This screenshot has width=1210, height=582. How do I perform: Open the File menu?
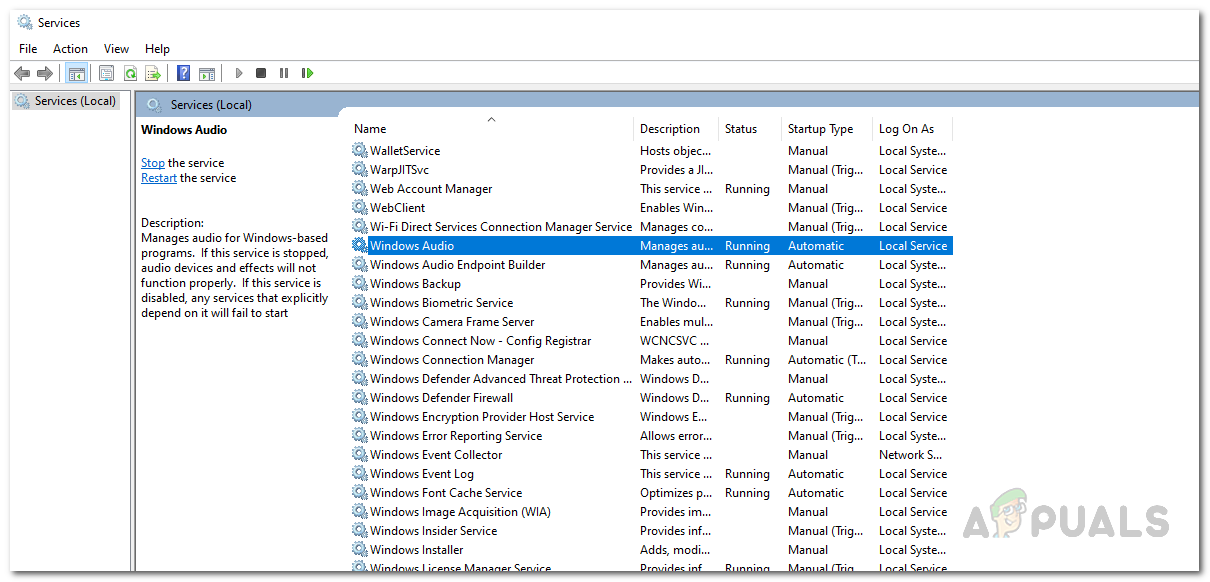point(28,49)
